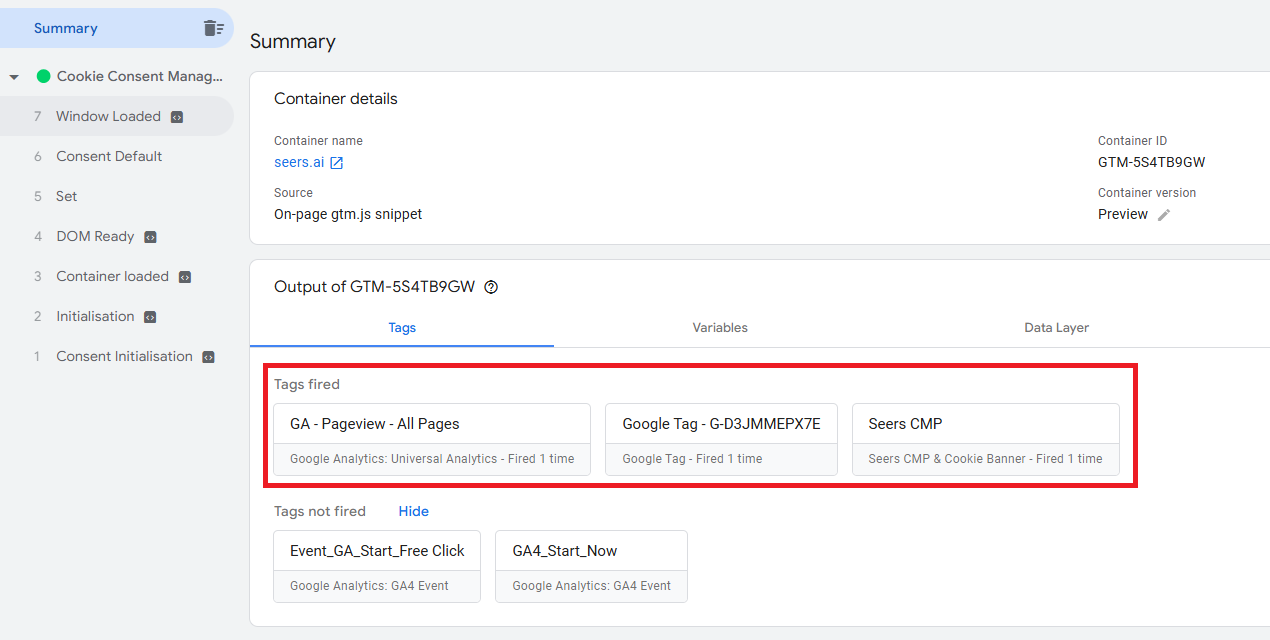
Task: Switch to the Data Layer tab
Action: tap(1056, 328)
